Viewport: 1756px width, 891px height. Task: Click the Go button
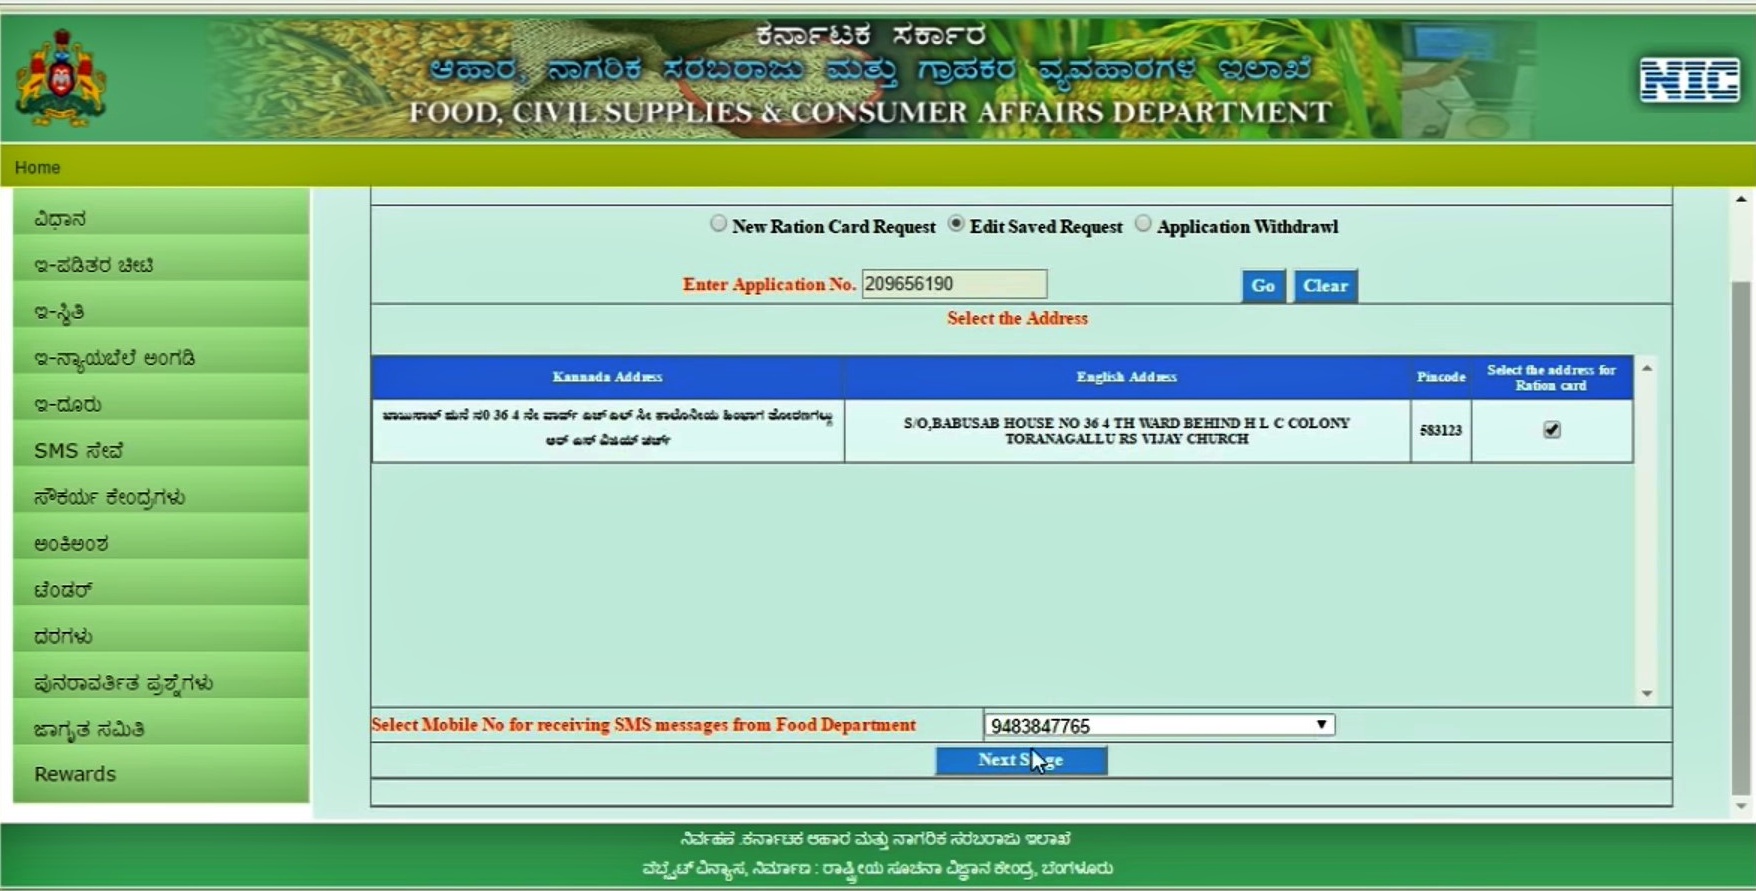tap(1263, 286)
